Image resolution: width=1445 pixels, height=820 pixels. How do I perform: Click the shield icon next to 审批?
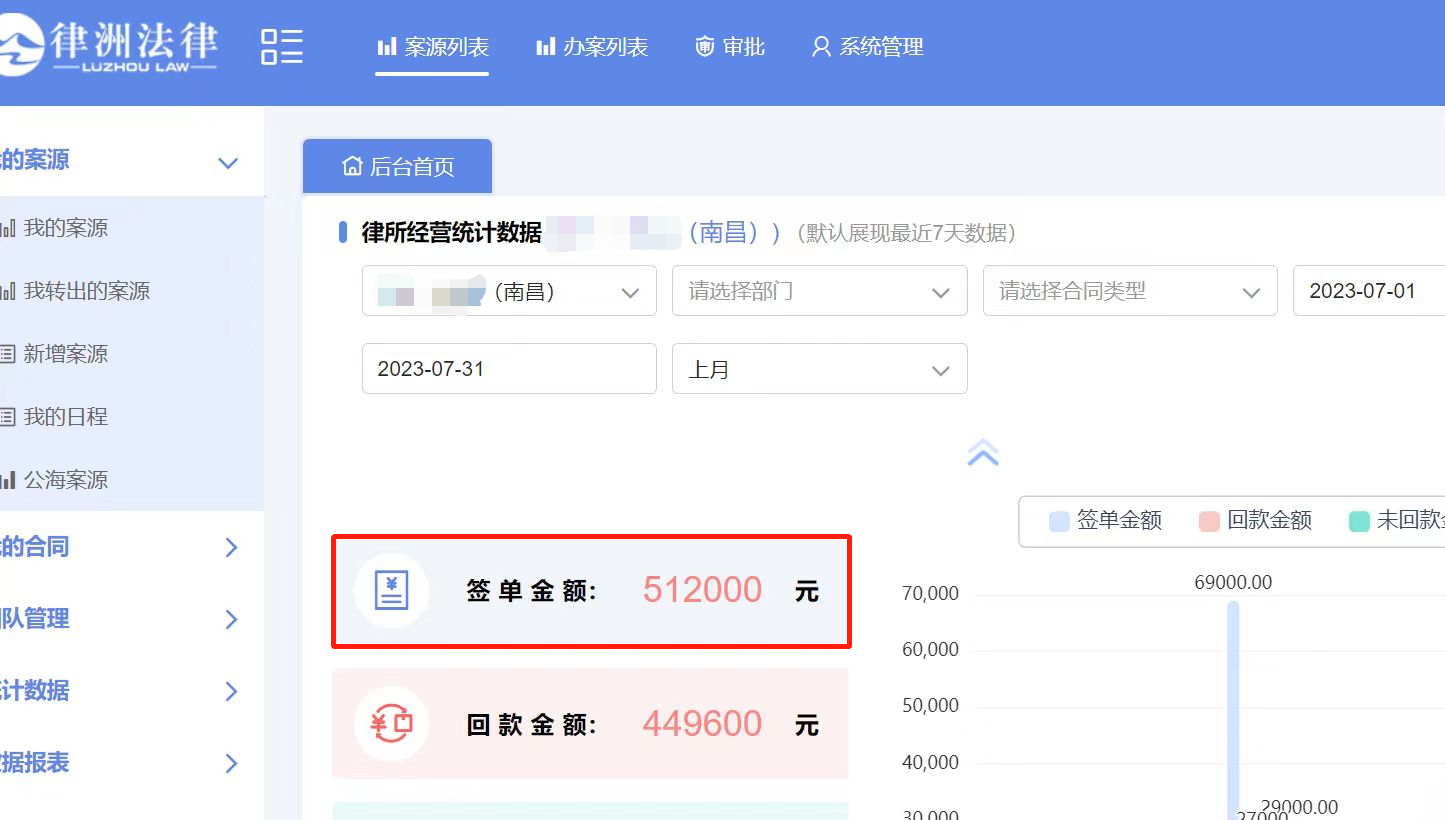(x=705, y=47)
